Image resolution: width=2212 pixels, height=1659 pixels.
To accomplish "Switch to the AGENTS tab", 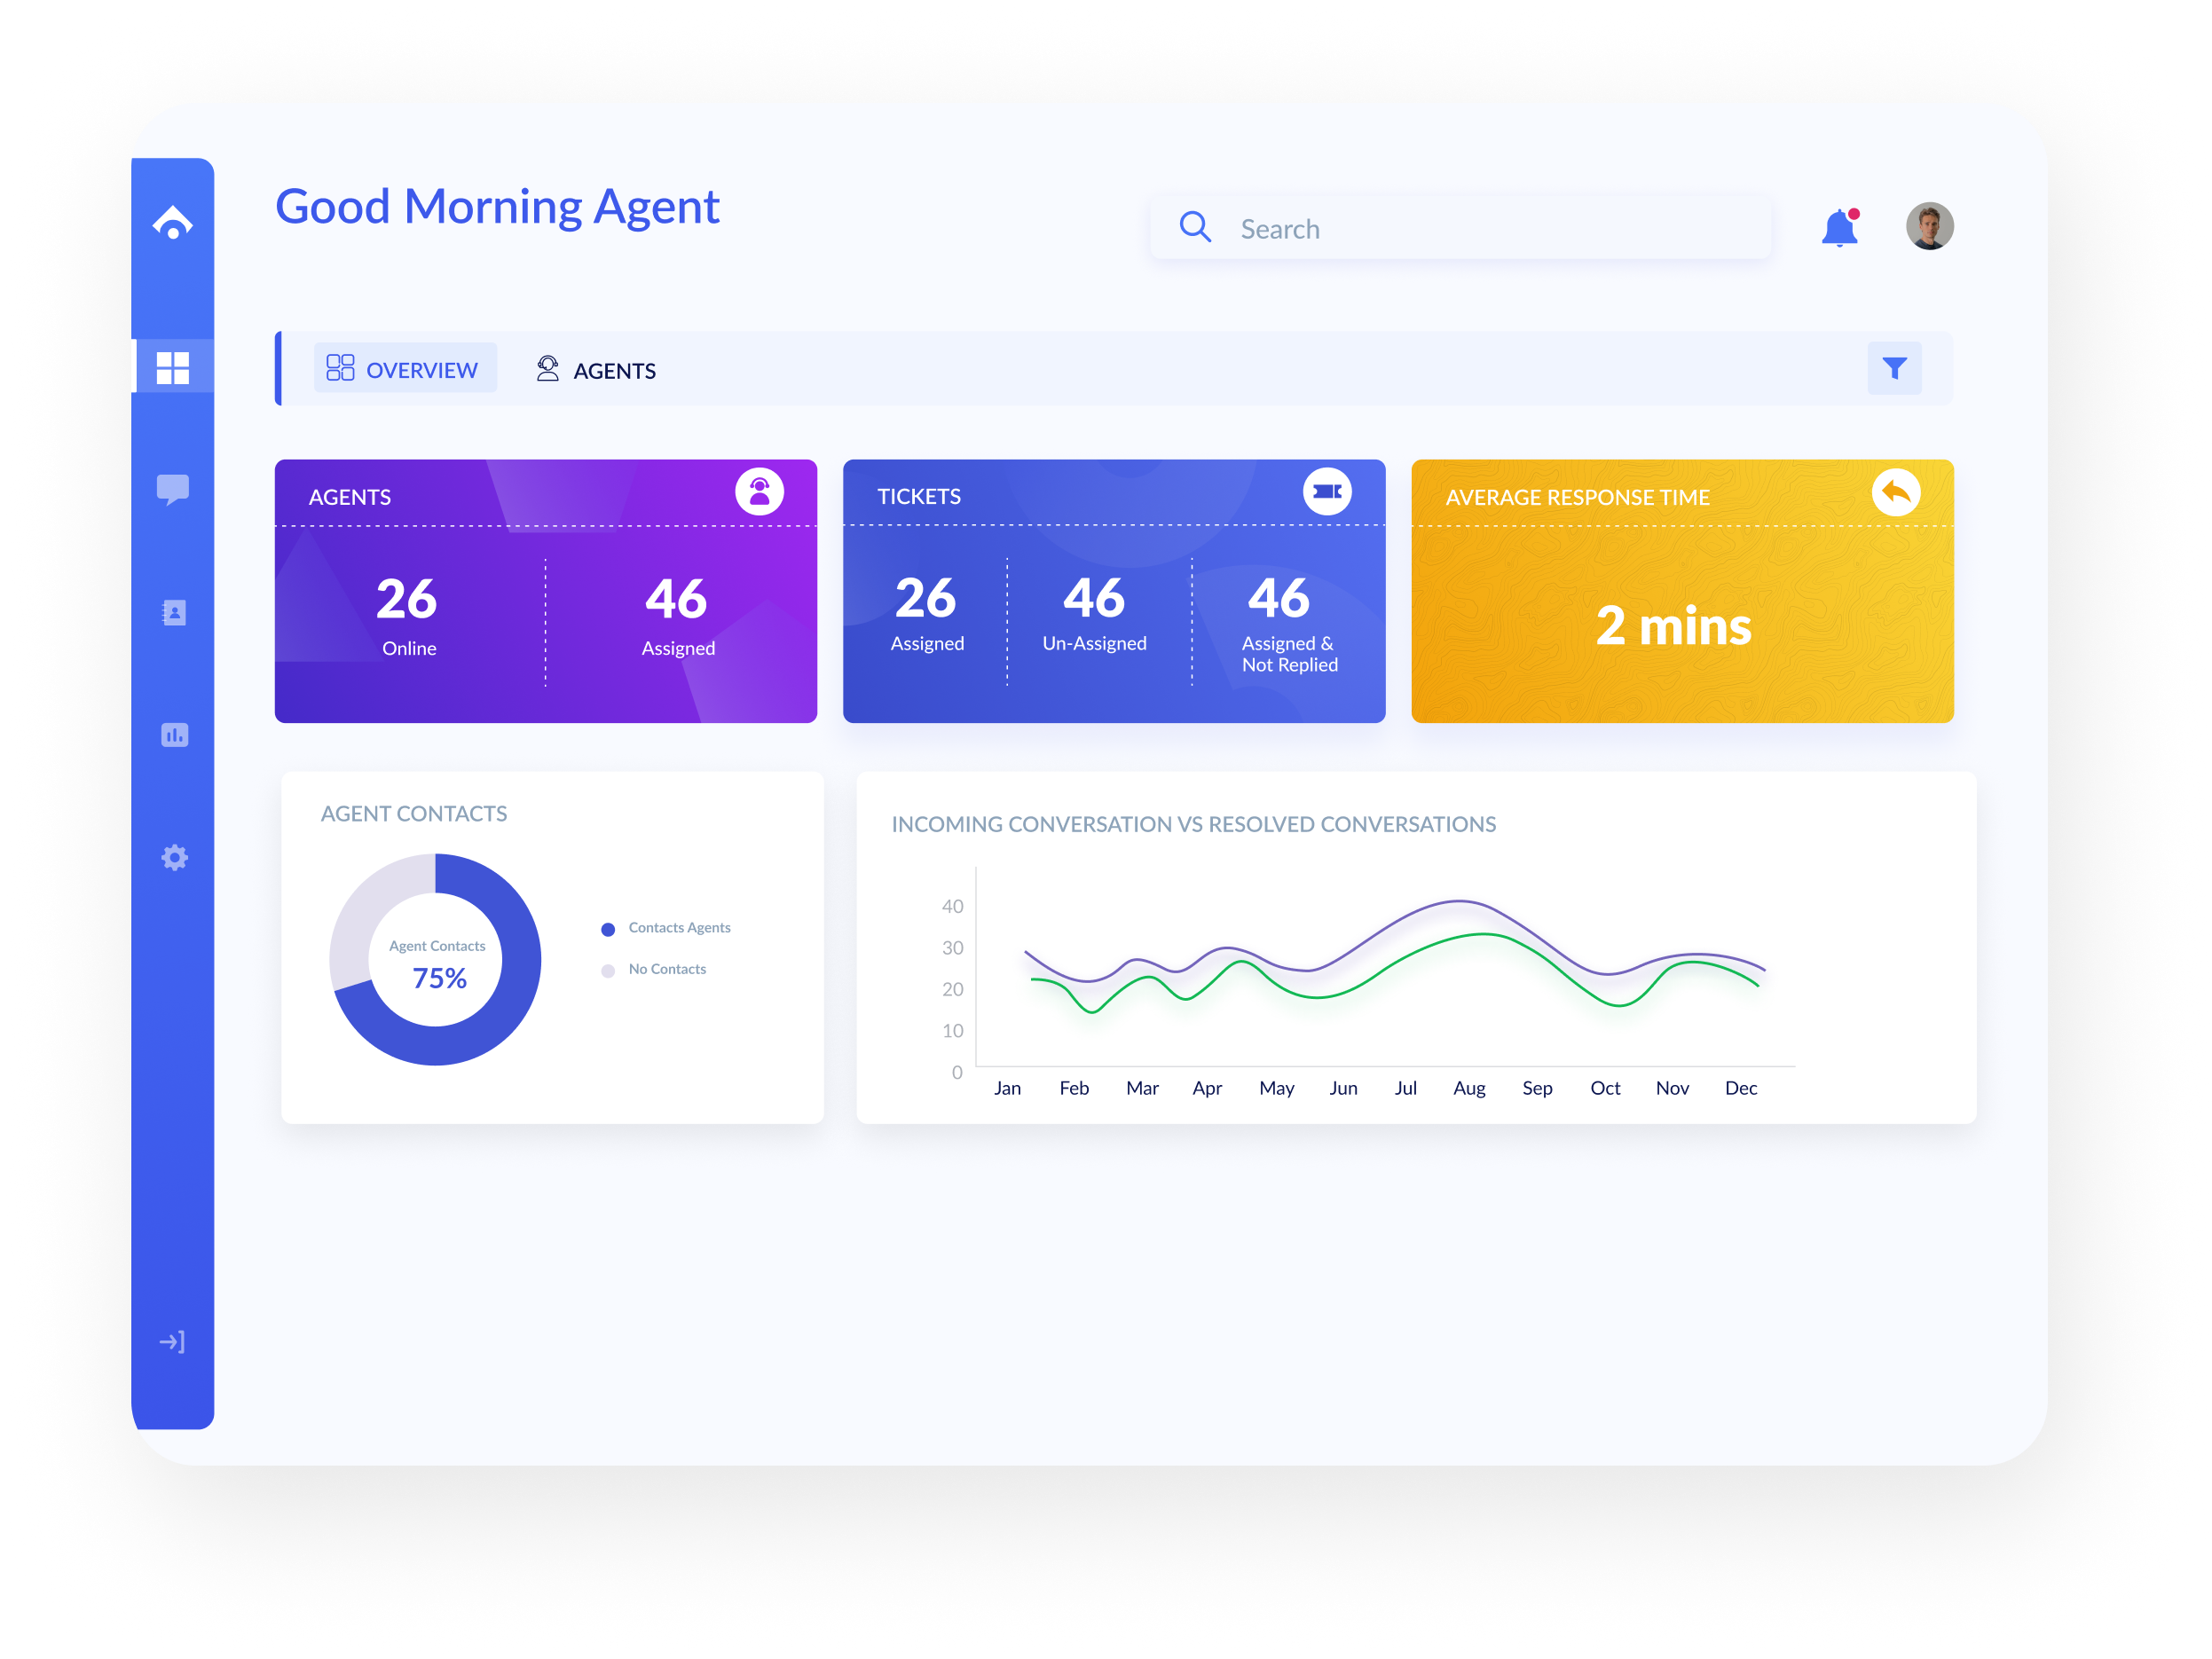I will click(x=596, y=369).
